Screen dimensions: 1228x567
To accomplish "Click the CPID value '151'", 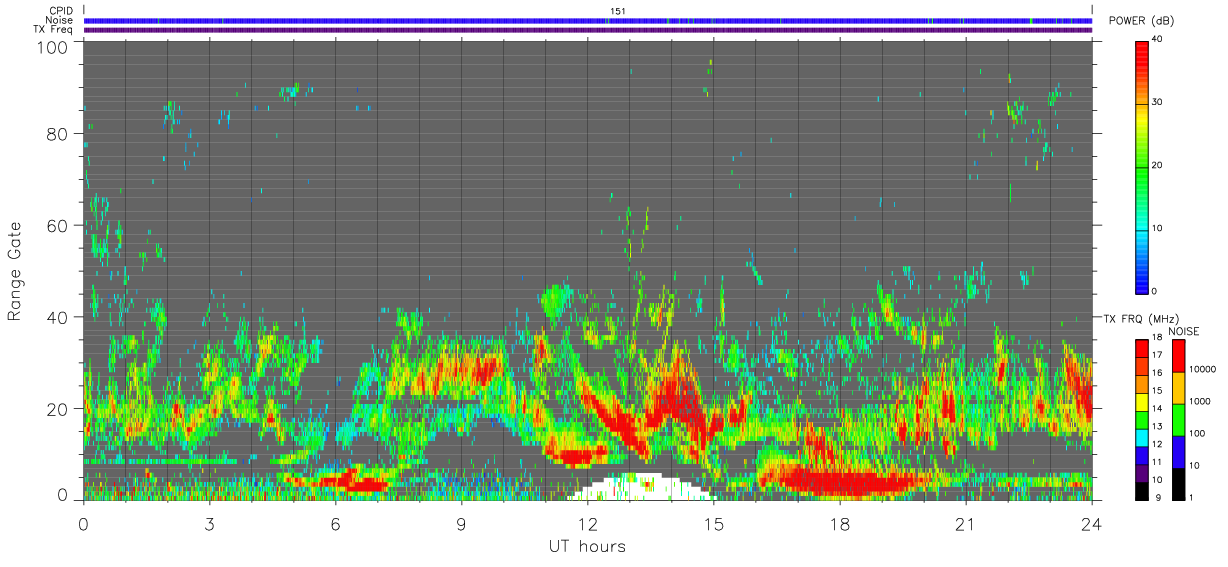I will point(618,11).
